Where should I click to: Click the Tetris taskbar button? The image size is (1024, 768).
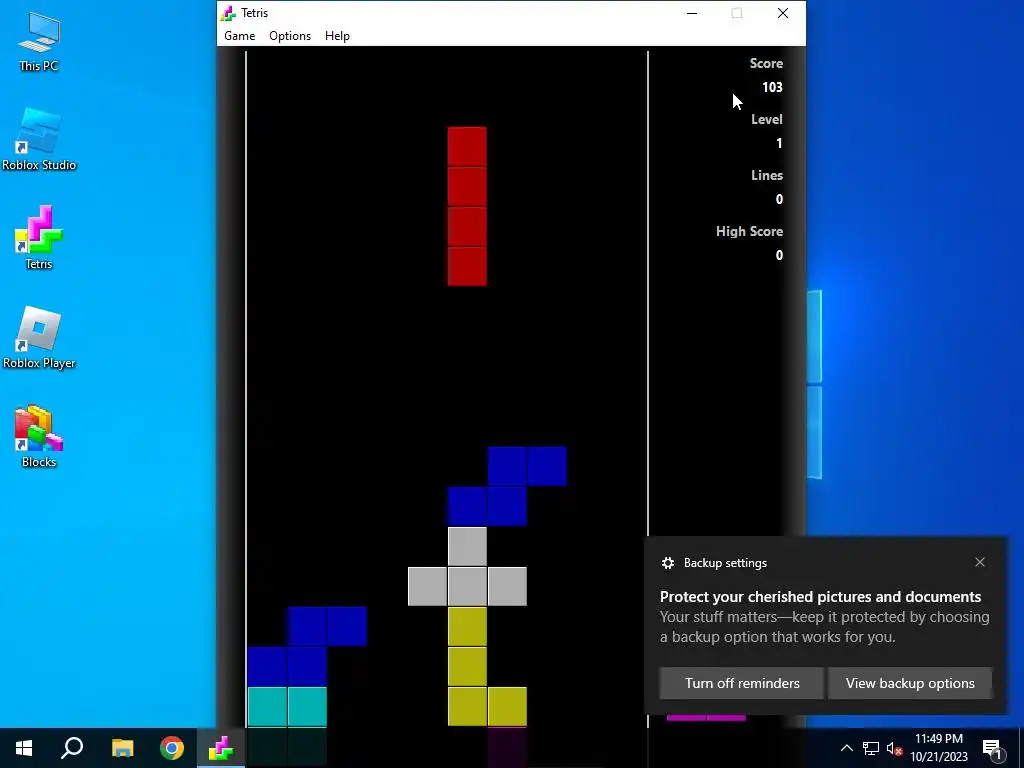click(221, 748)
